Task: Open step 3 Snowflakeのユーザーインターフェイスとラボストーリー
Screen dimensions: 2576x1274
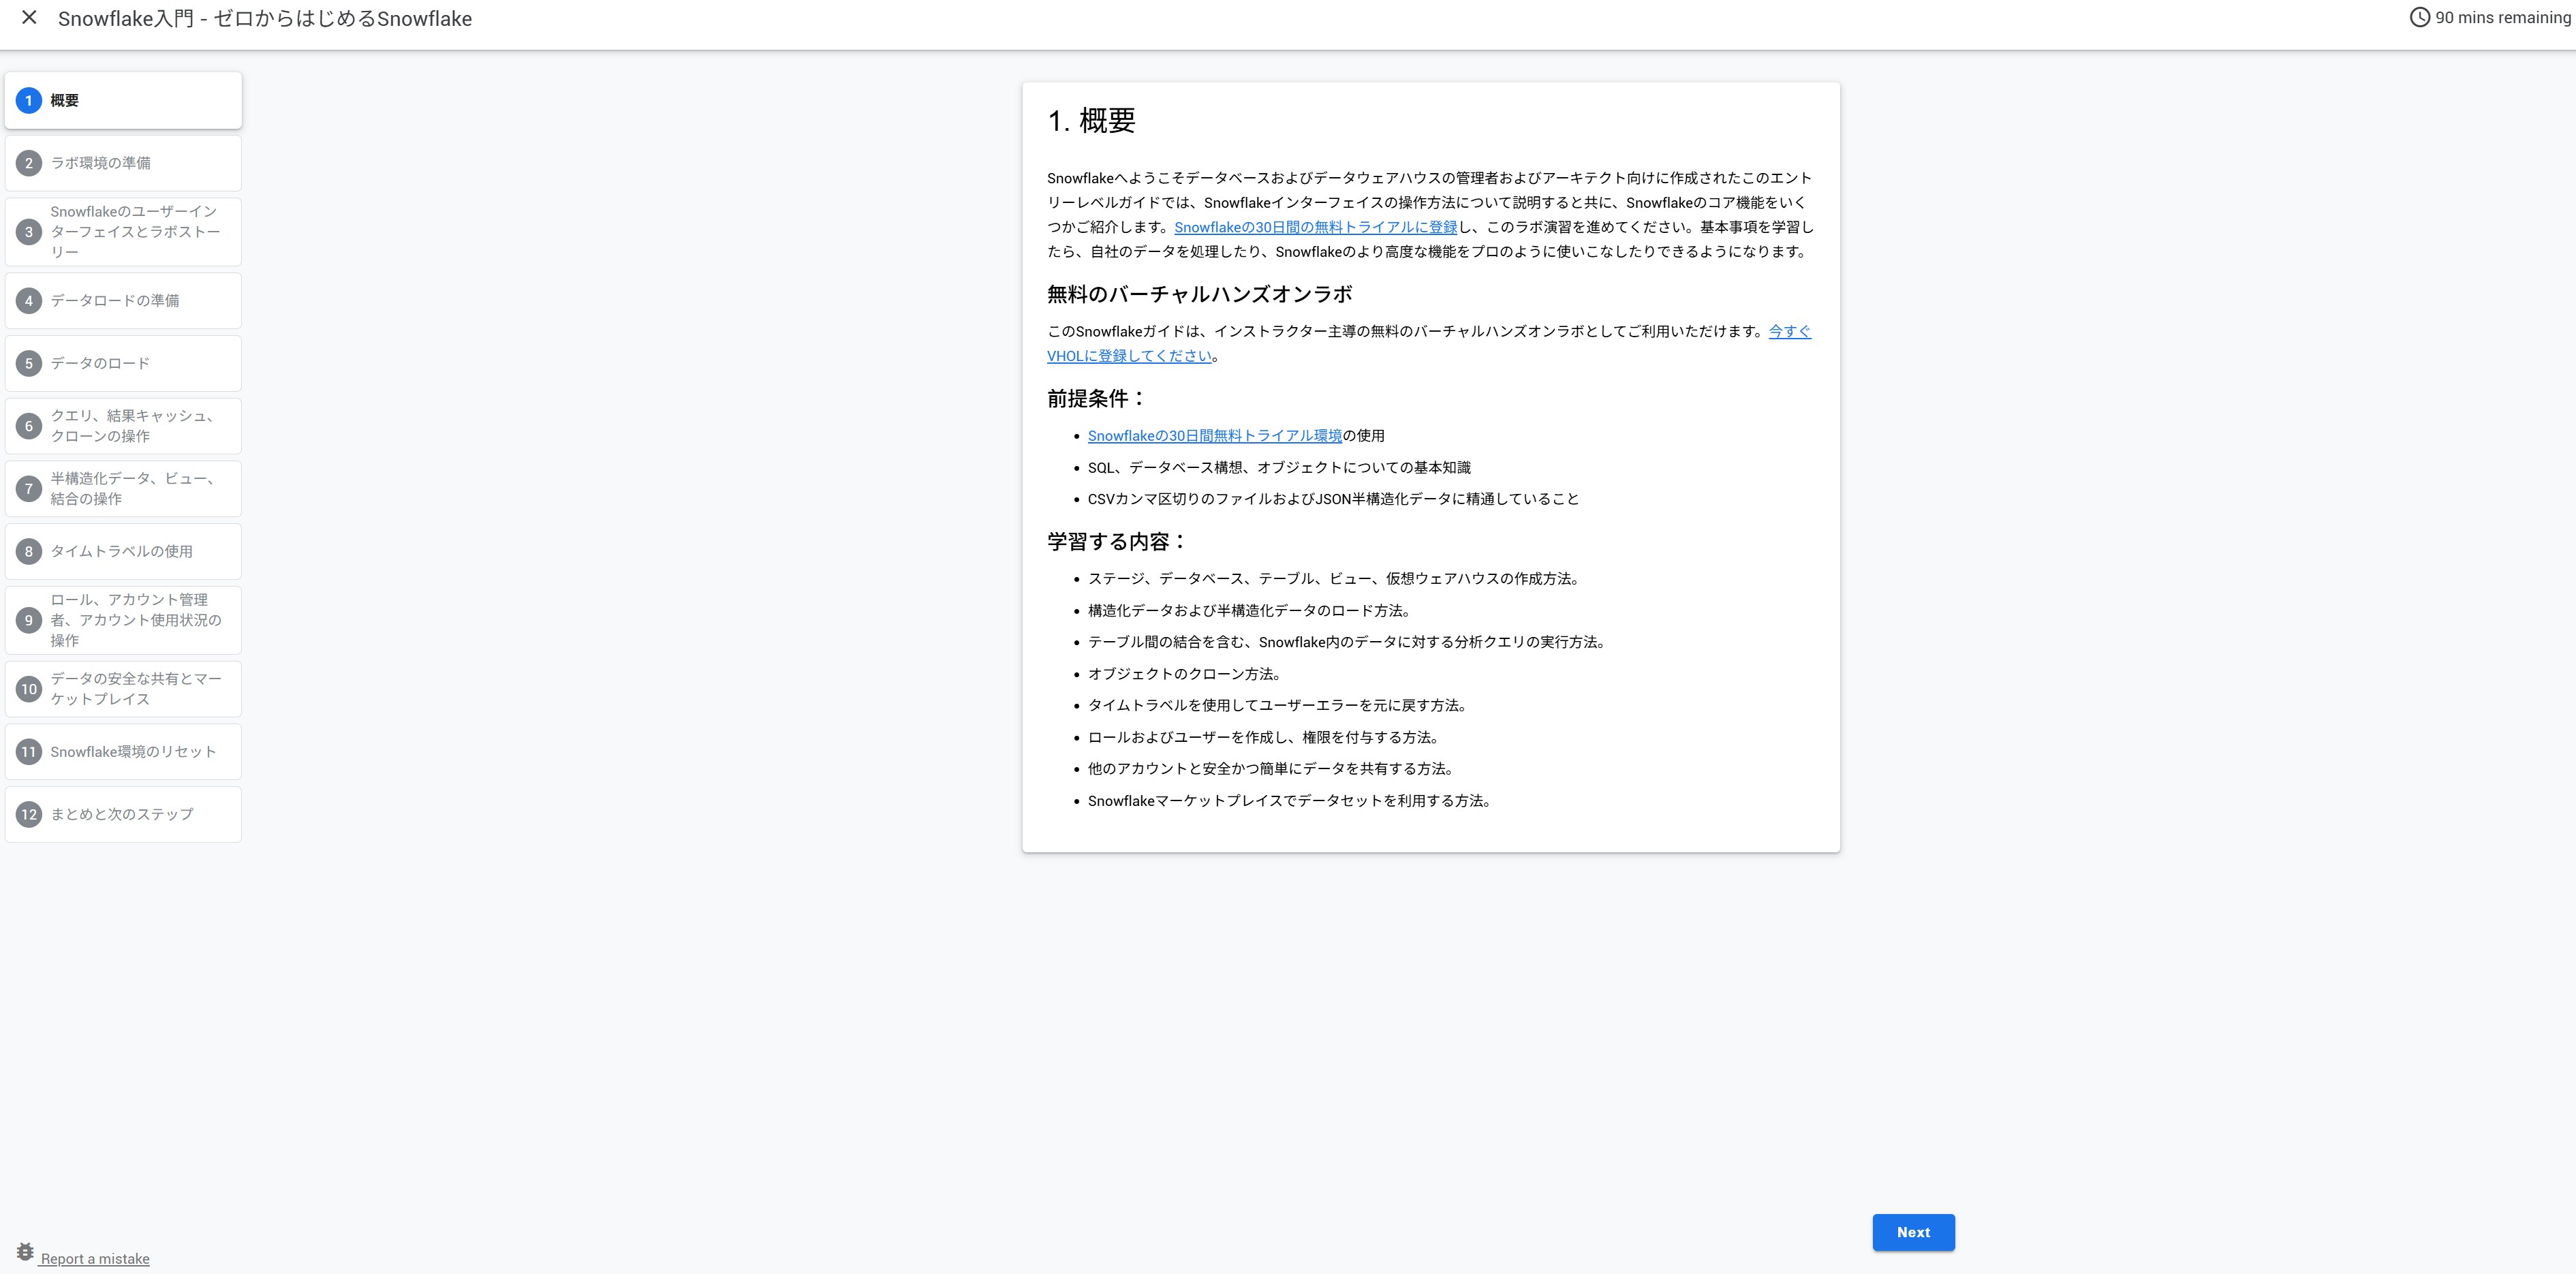Action: [x=123, y=232]
